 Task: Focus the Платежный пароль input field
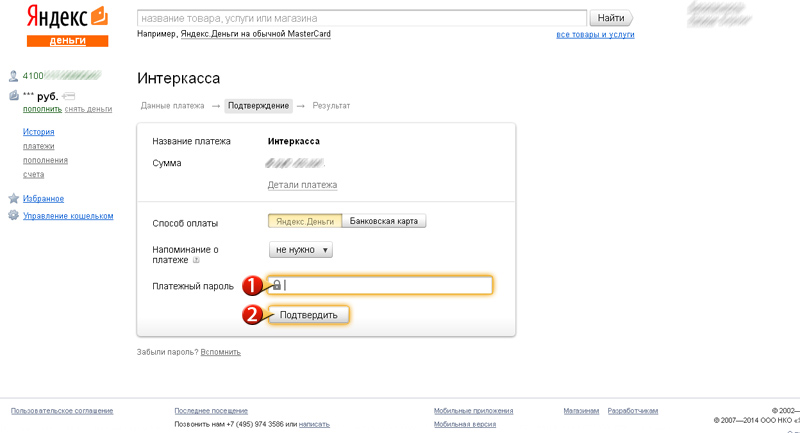click(380, 285)
